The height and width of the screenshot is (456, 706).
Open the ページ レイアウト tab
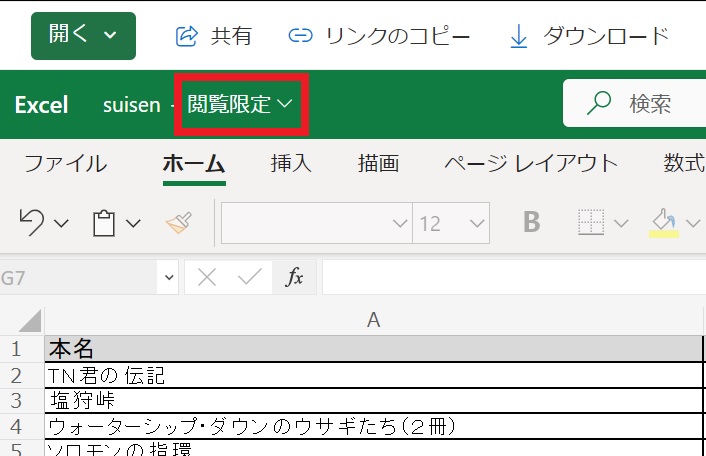pos(531,163)
